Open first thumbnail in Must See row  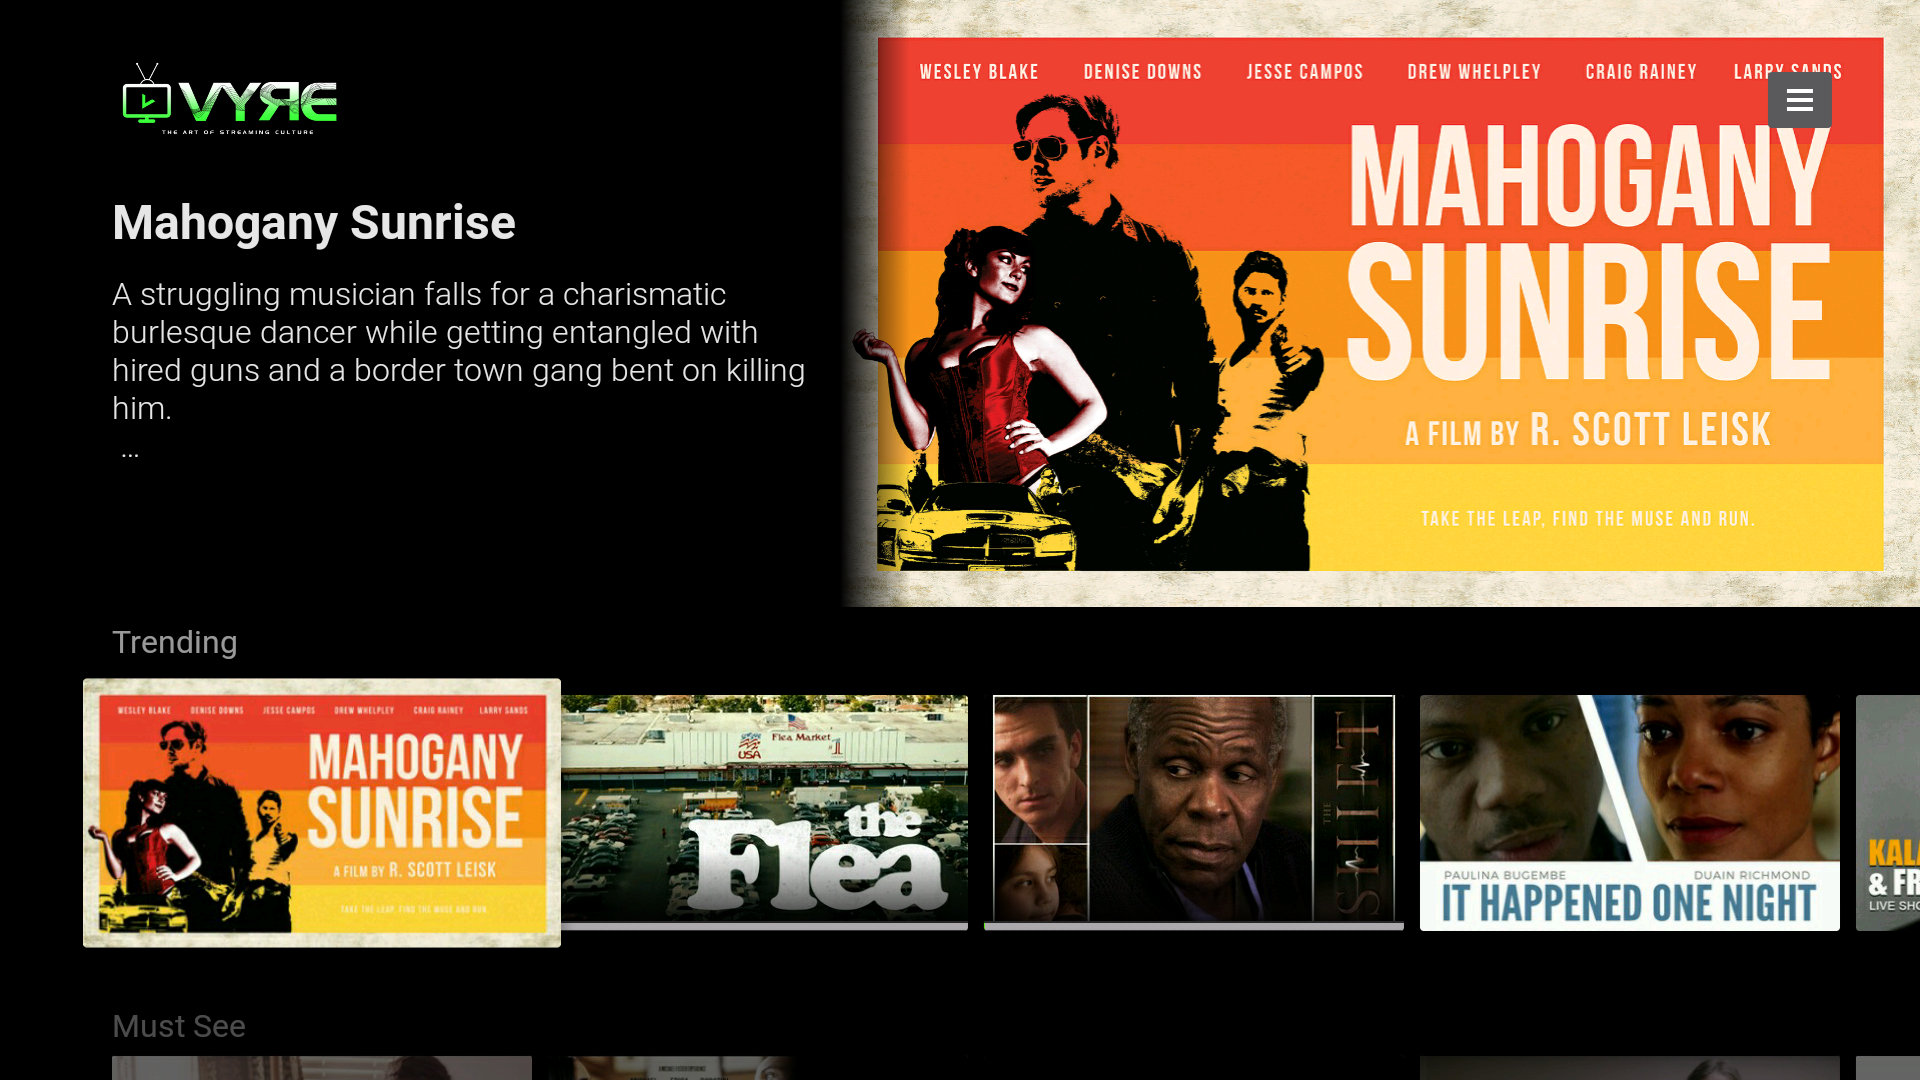pos(321,1068)
